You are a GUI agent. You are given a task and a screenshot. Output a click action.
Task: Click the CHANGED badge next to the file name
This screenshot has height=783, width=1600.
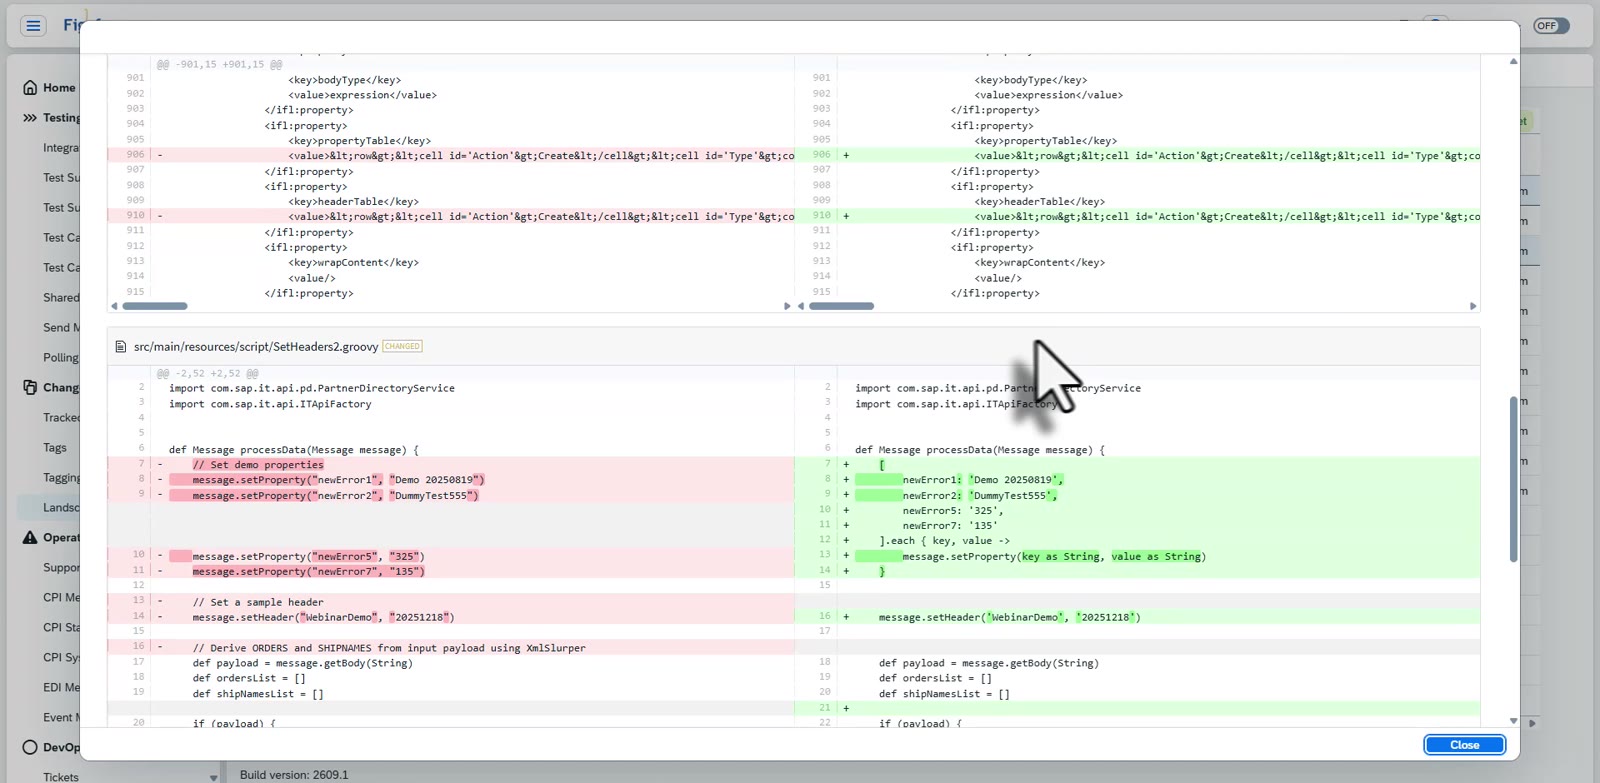402,347
